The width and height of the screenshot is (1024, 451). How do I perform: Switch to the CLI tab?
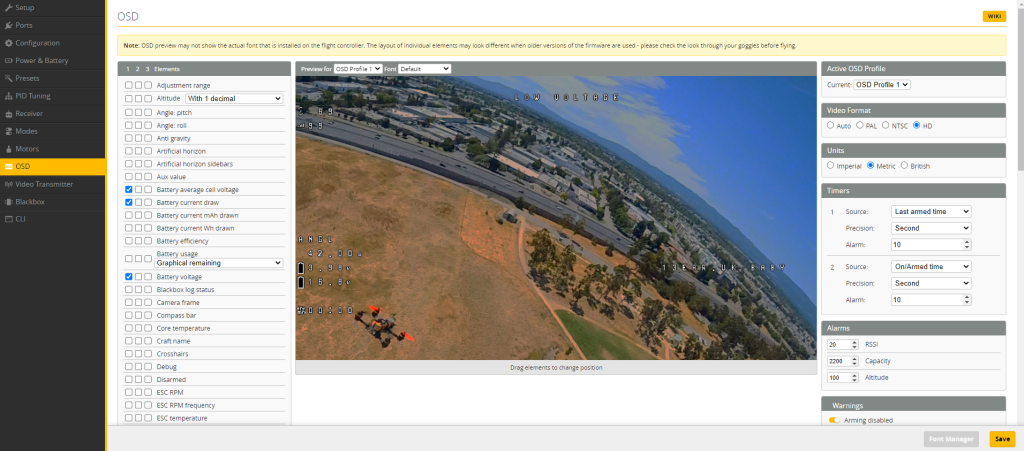point(21,219)
